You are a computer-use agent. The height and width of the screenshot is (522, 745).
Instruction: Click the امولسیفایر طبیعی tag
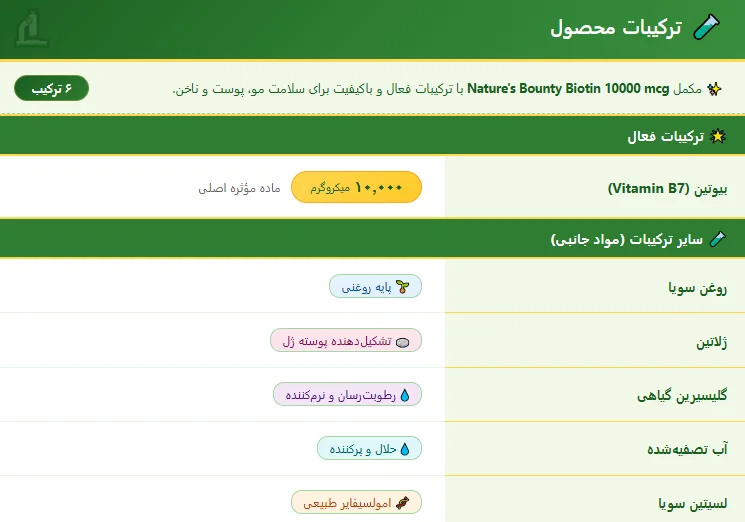[356, 503]
